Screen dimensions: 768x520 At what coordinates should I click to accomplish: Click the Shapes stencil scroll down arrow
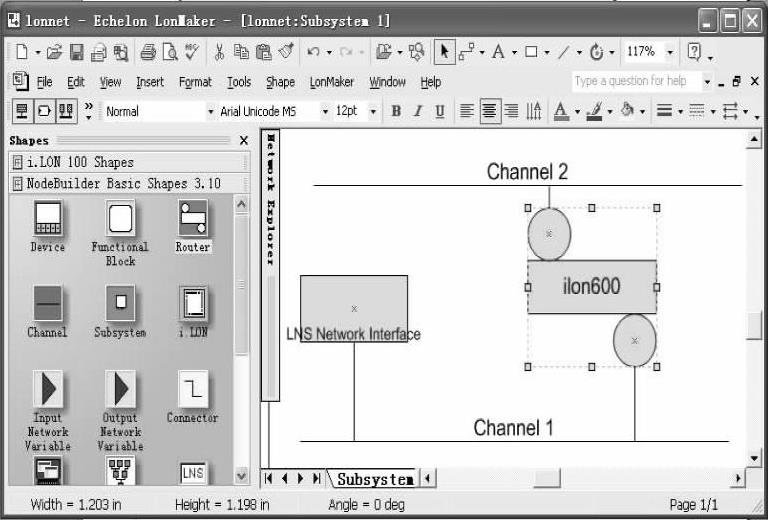[241, 475]
